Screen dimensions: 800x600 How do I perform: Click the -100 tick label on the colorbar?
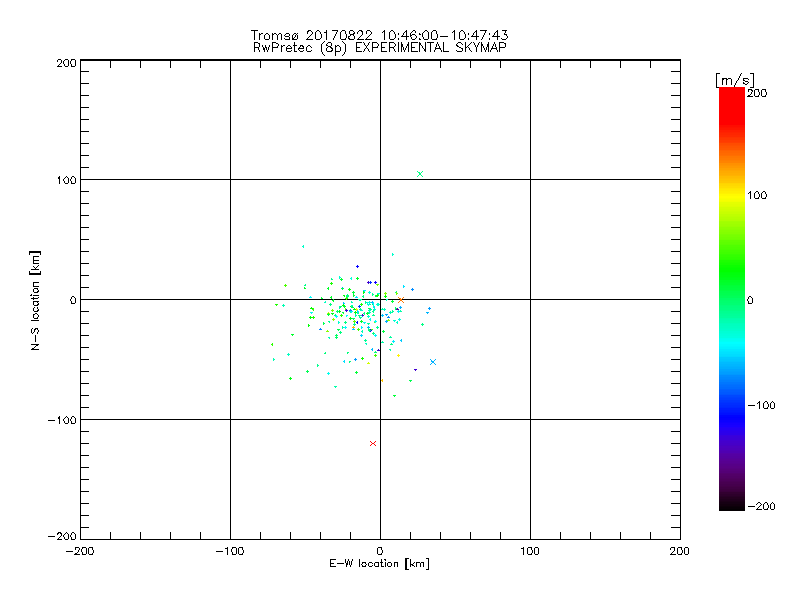761,406
